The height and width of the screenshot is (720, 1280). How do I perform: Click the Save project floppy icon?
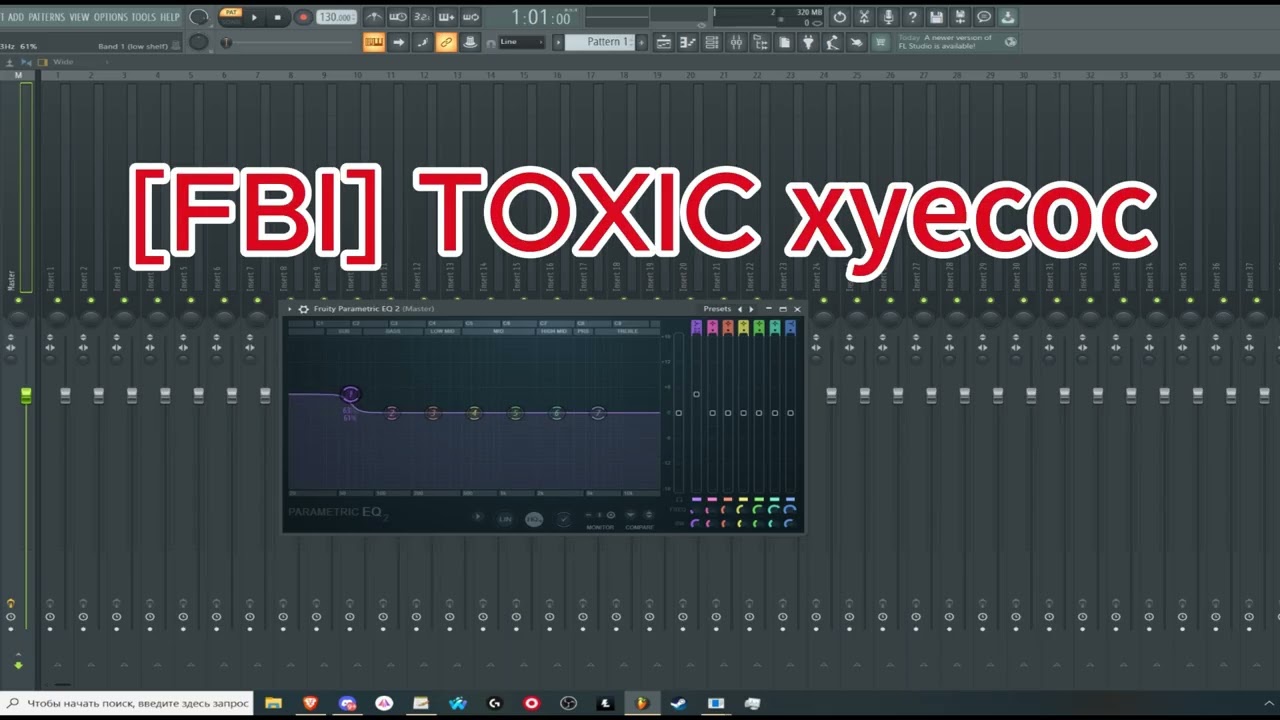pyautogui.click(x=936, y=17)
